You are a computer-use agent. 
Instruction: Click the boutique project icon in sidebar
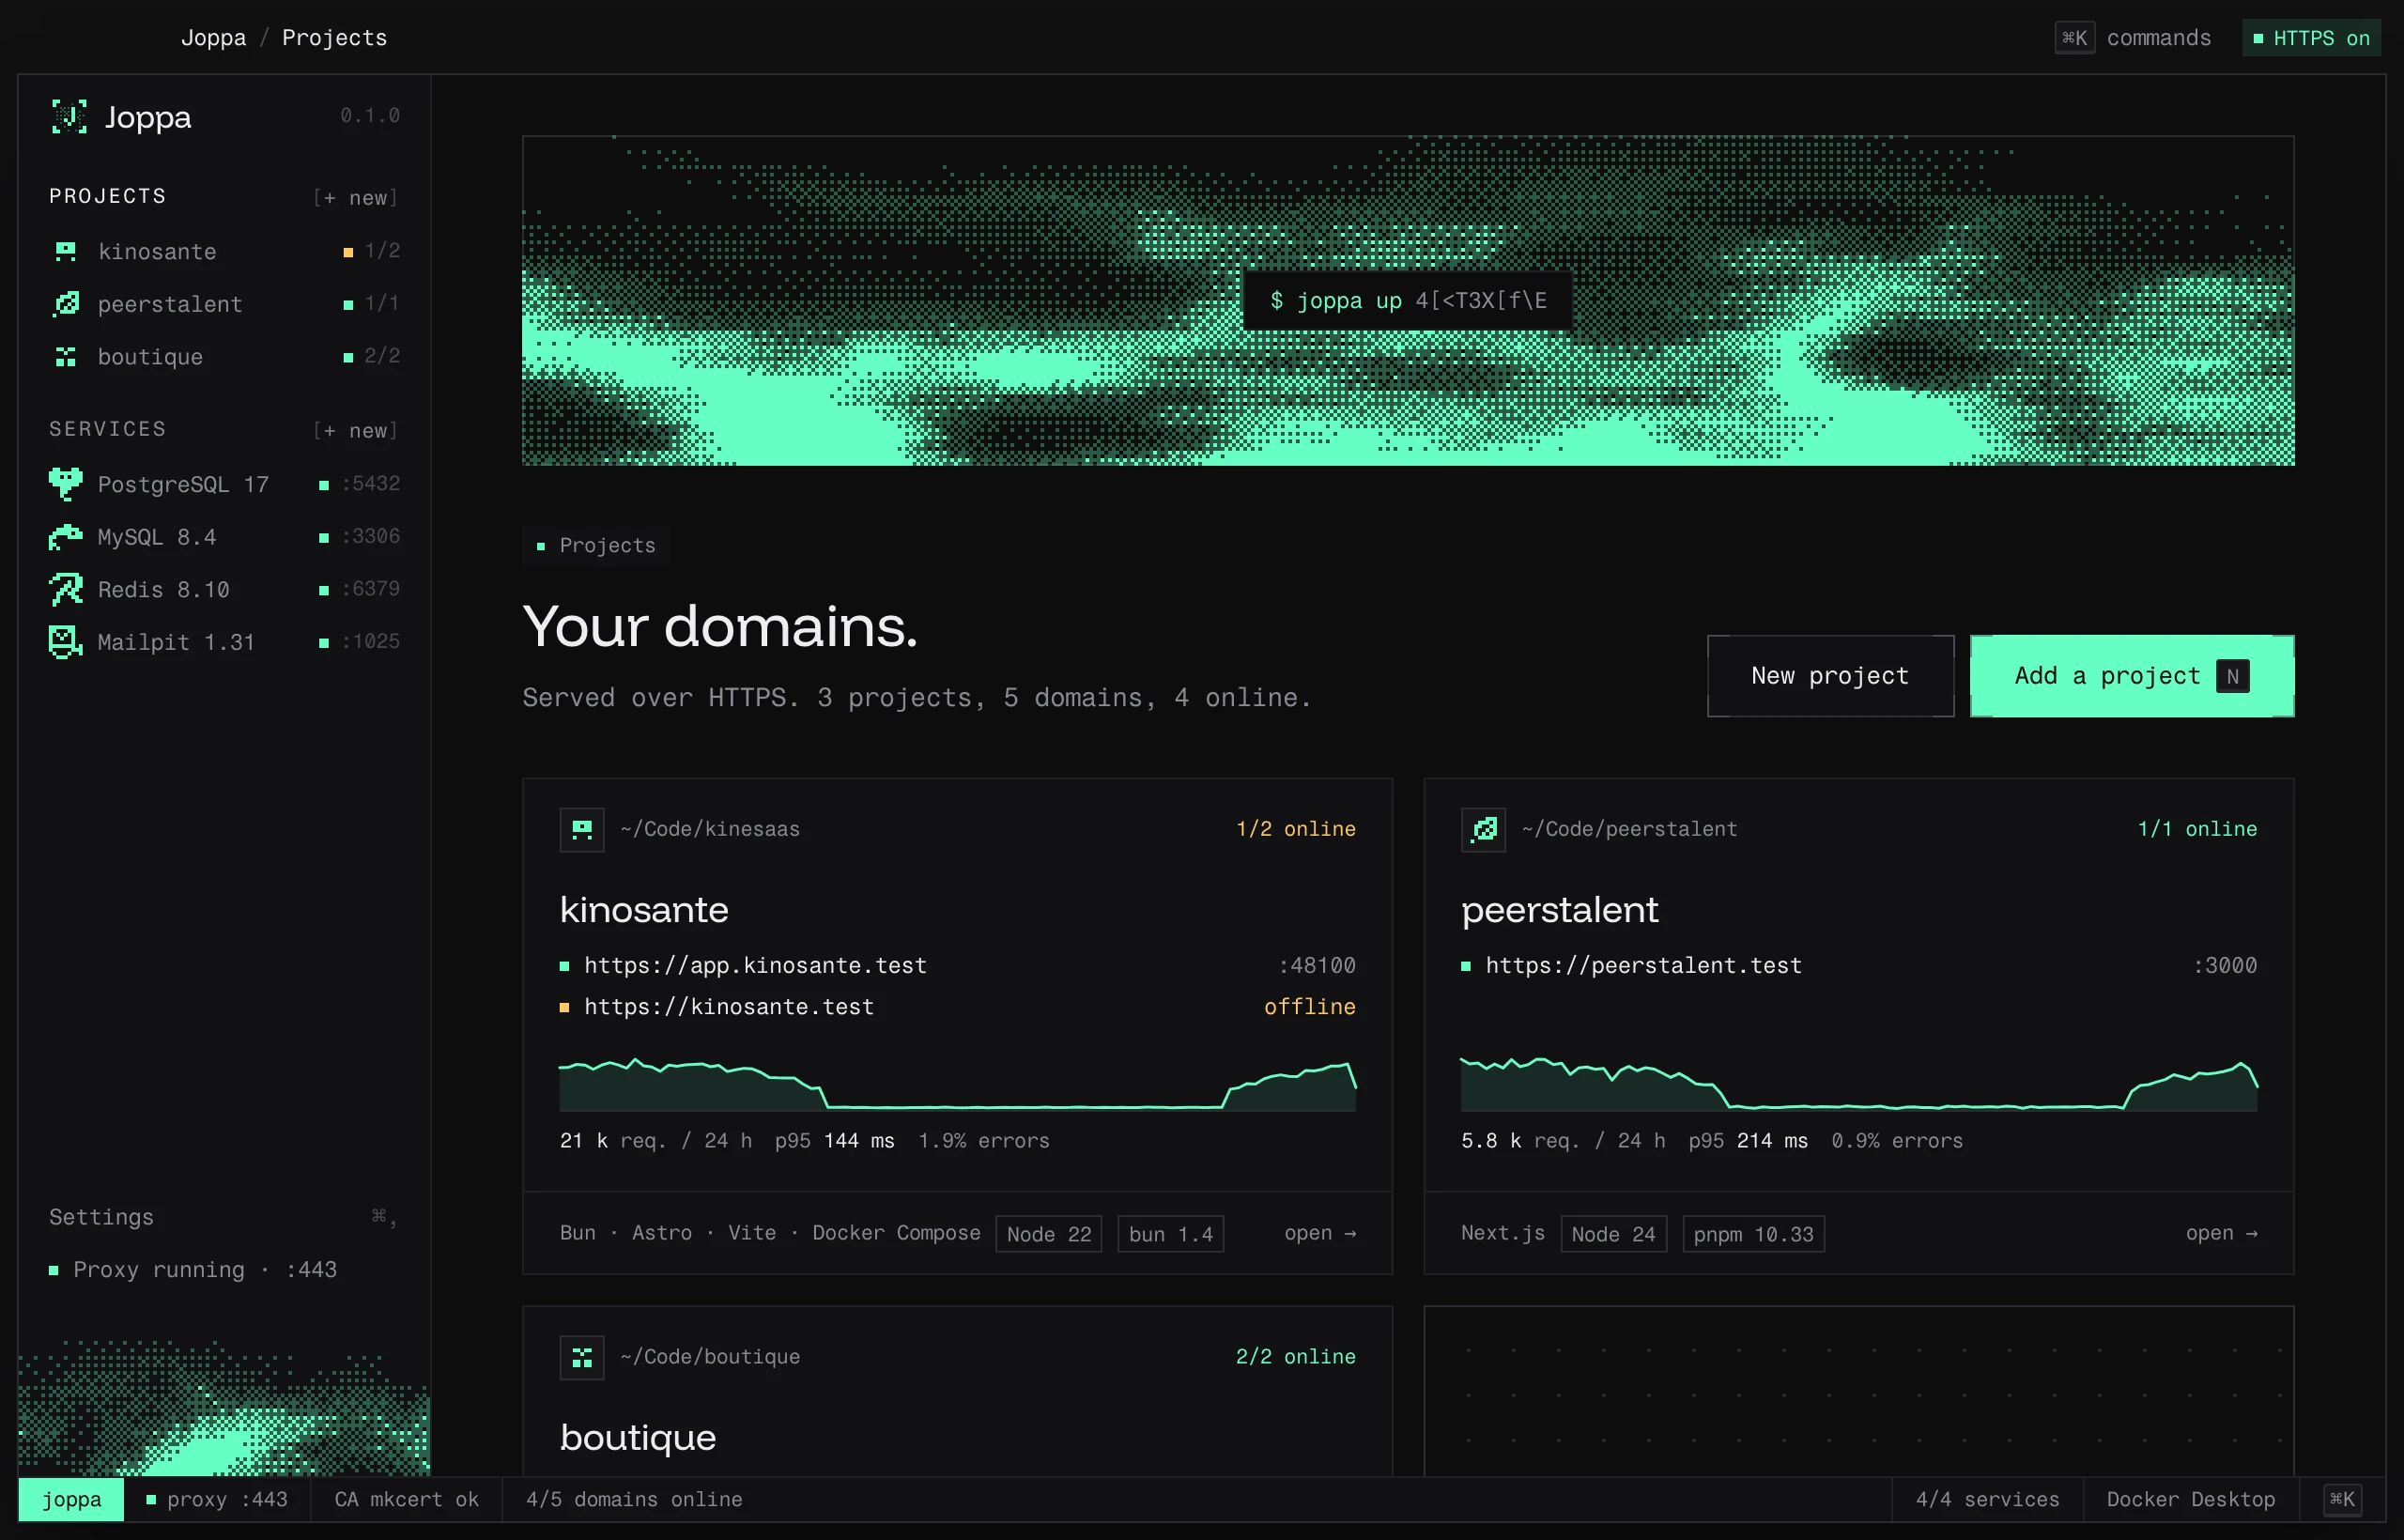[x=66, y=357]
